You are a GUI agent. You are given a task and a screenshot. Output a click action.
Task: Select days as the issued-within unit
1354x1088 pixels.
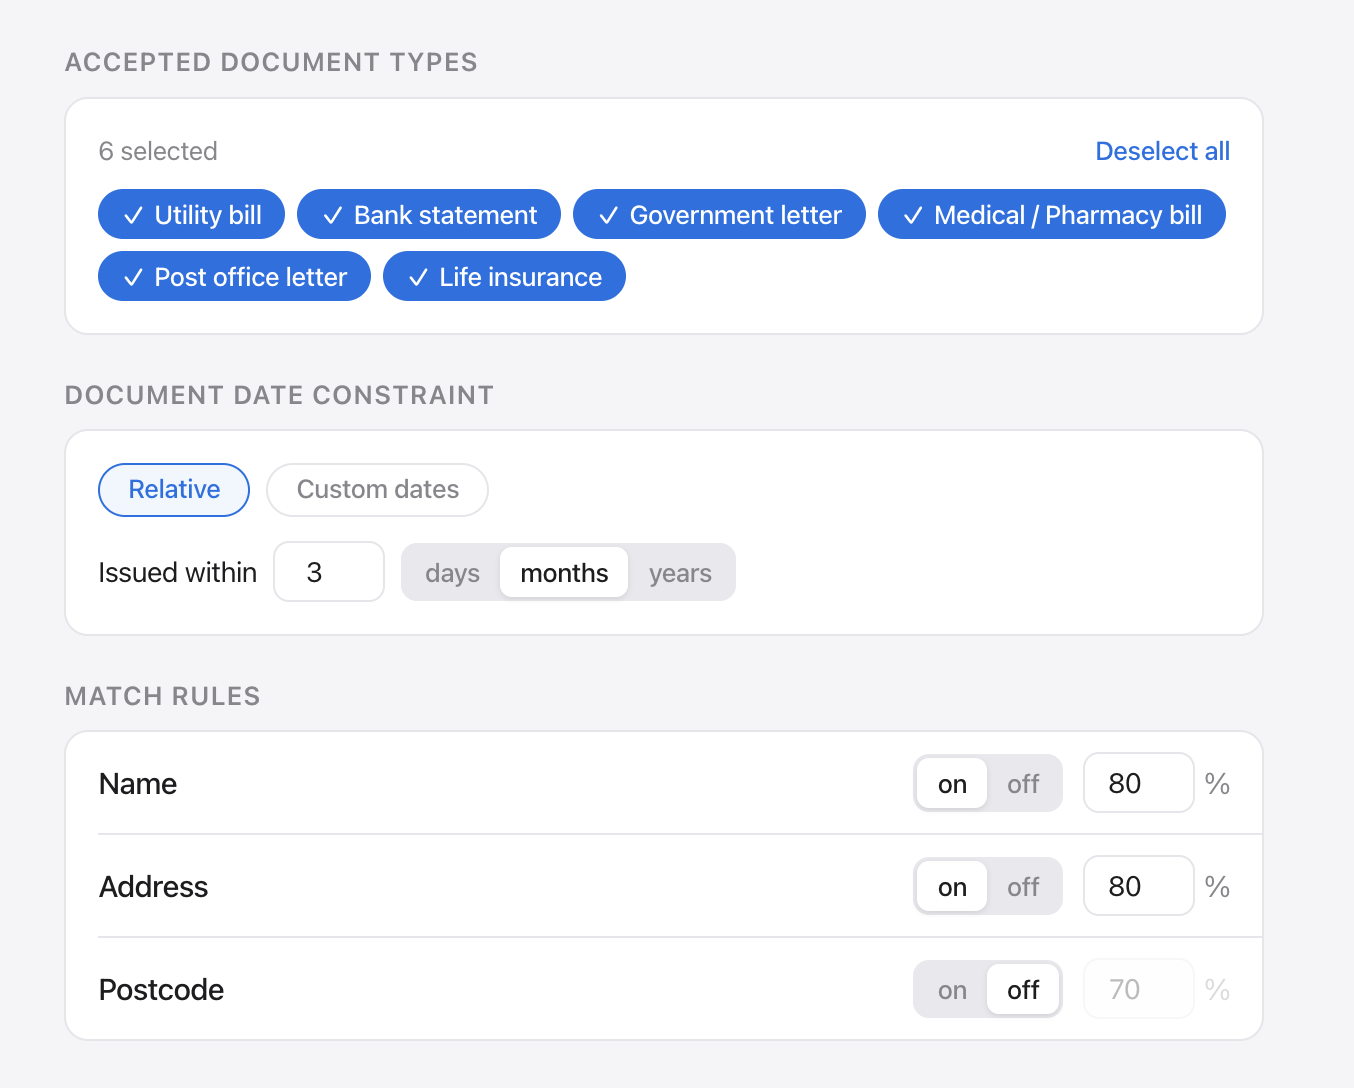[x=452, y=572]
